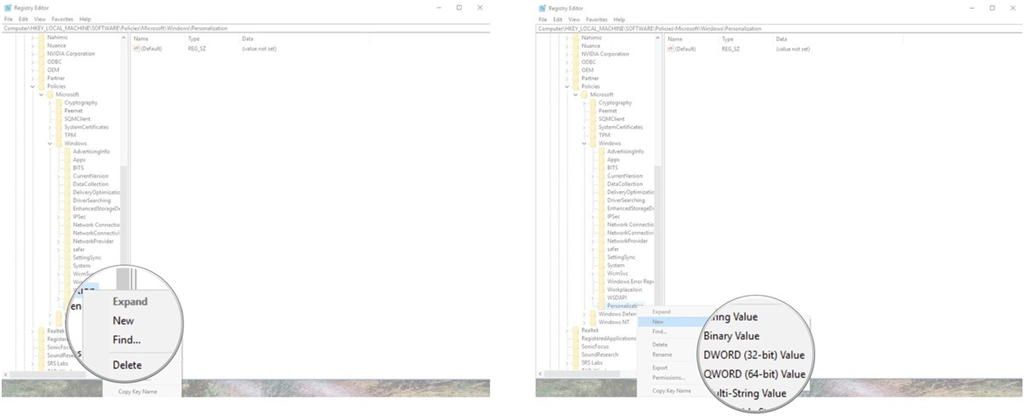
Task: Choose Permissions... in right window context menu
Action: tap(668, 377)
